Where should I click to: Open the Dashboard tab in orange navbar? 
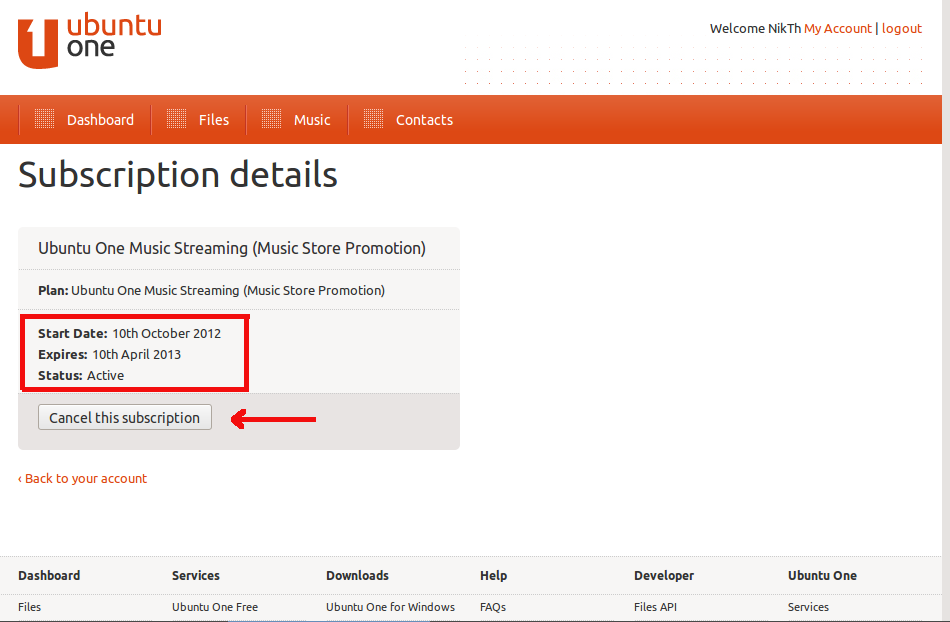pos(100,120)
